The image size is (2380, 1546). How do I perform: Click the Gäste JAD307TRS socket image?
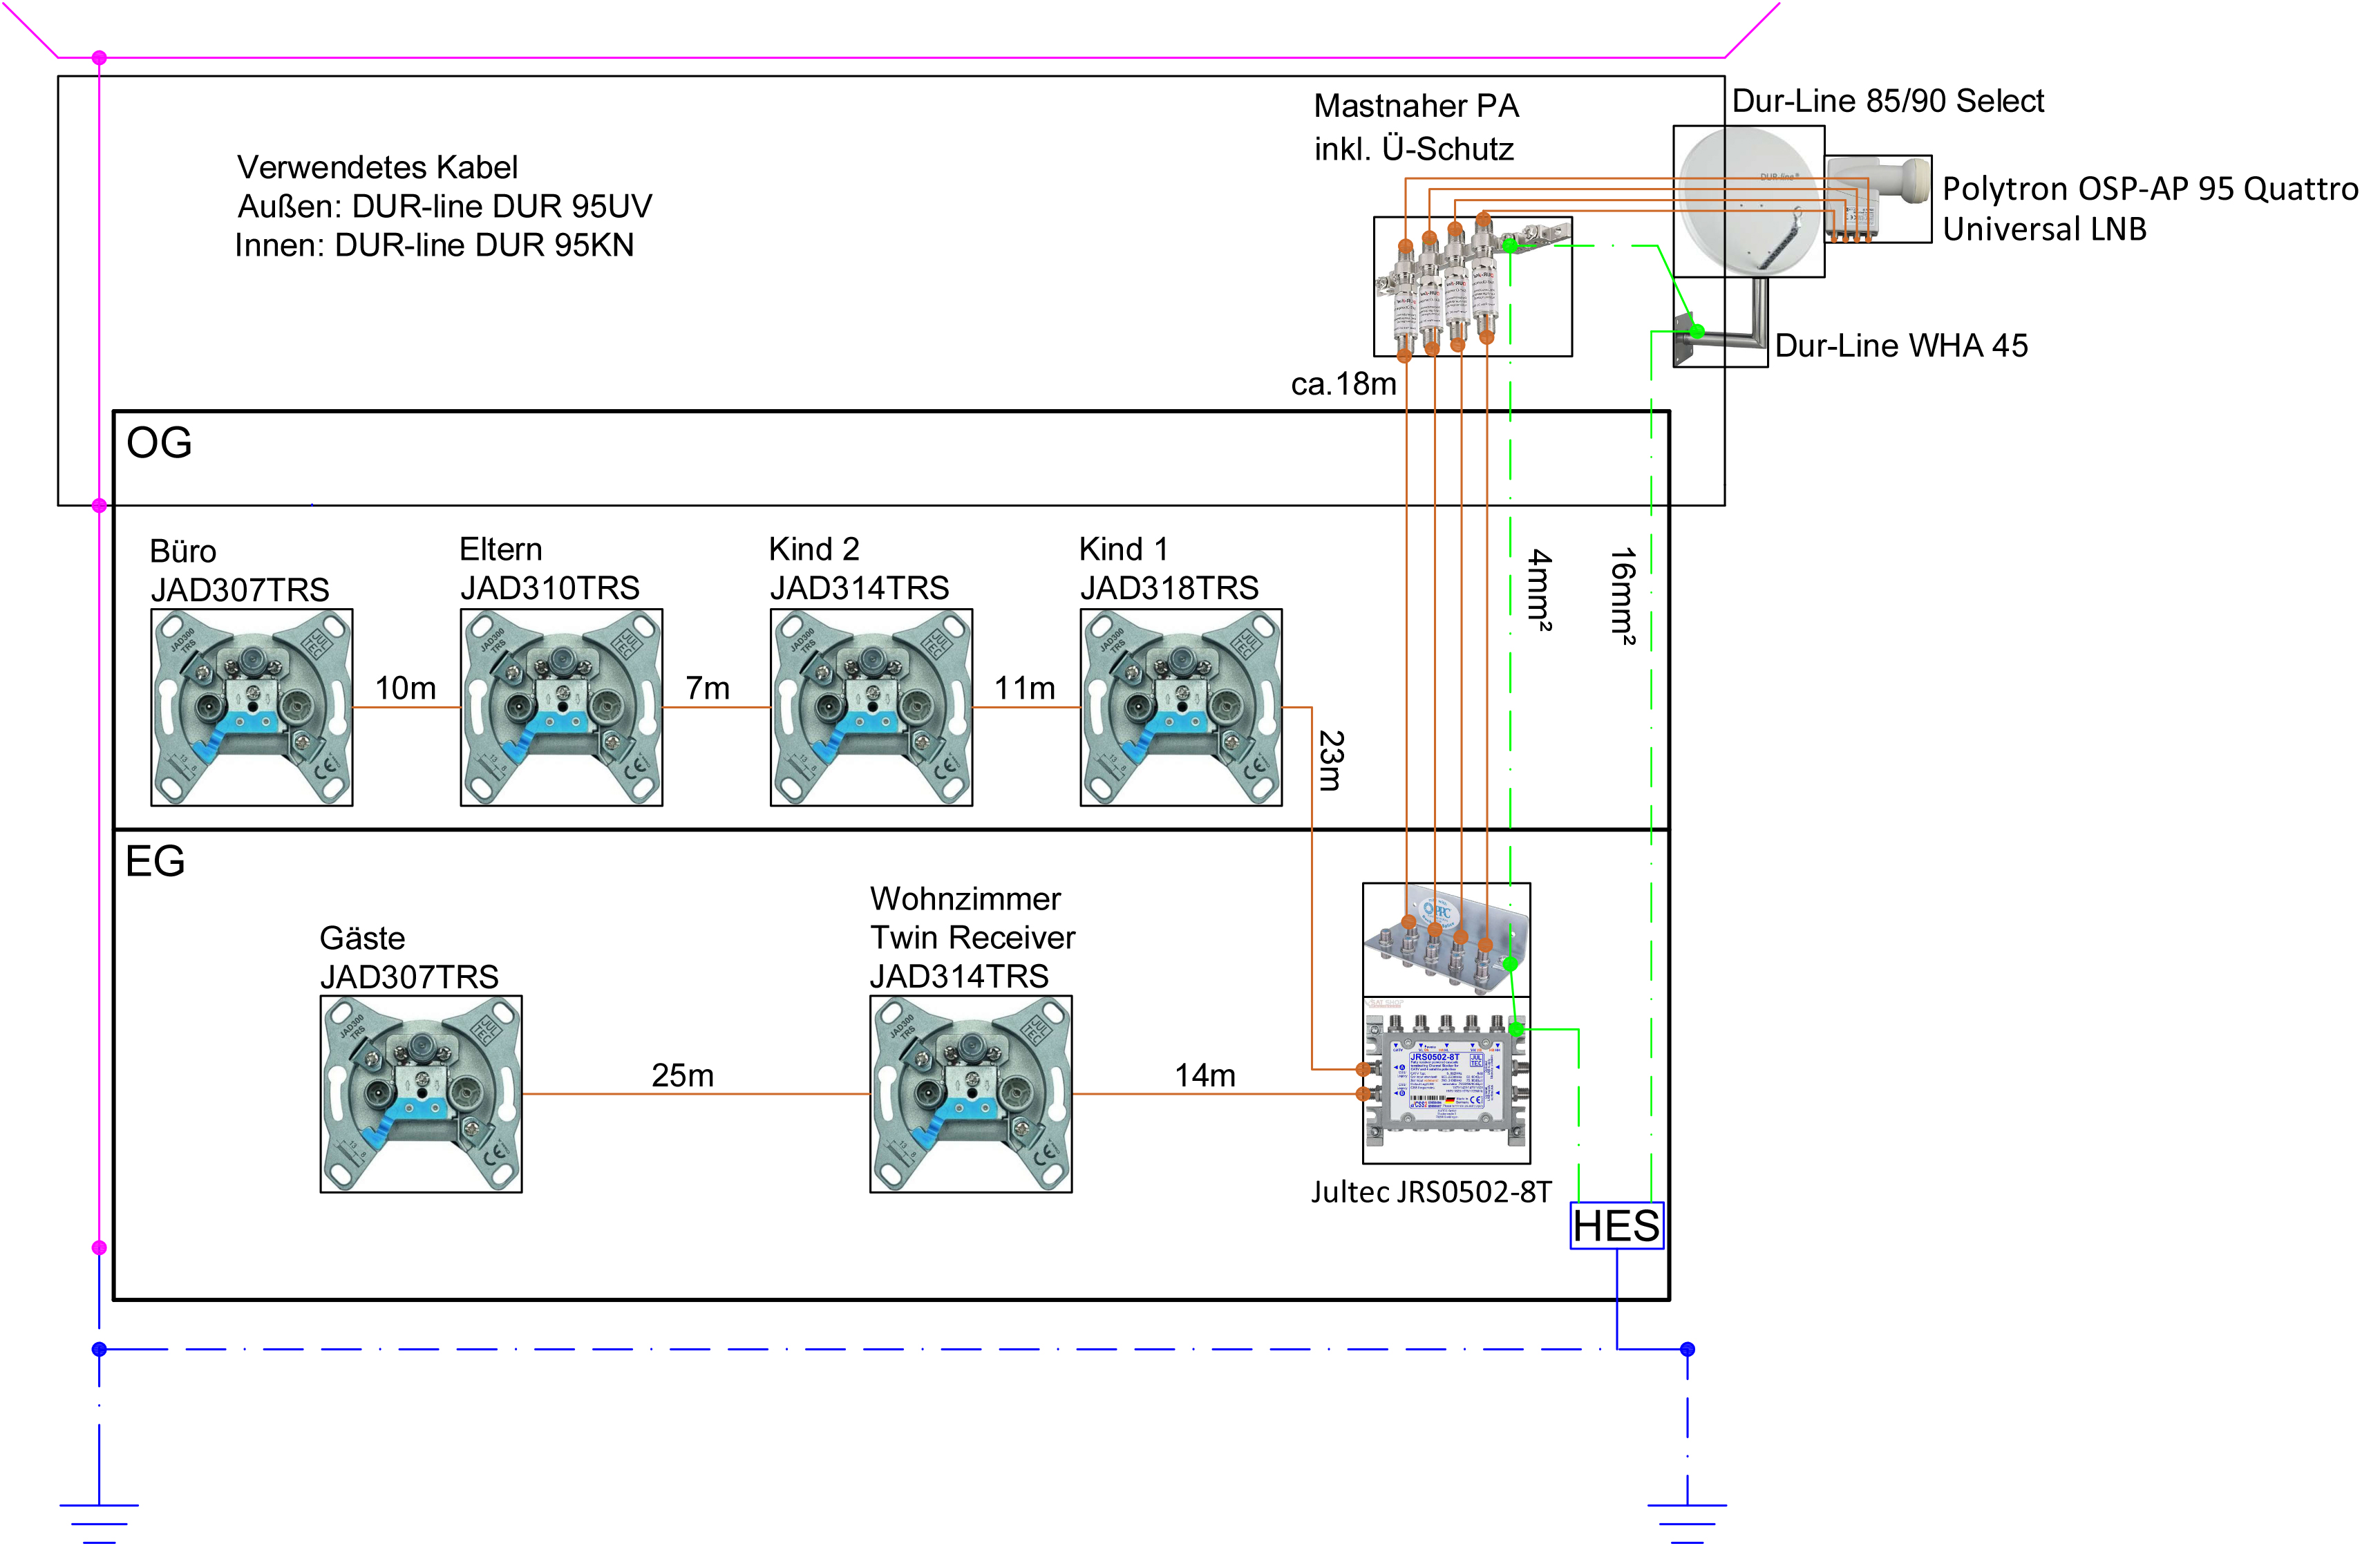[x=421, y=1093]
